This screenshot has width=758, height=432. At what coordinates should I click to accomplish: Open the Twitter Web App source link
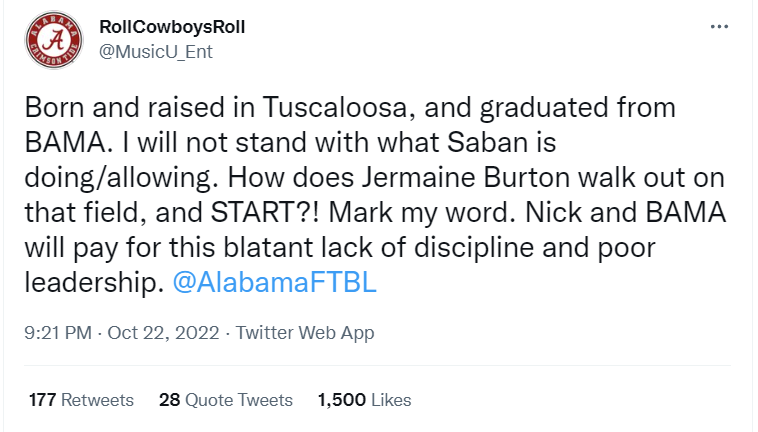click(304, 332)
